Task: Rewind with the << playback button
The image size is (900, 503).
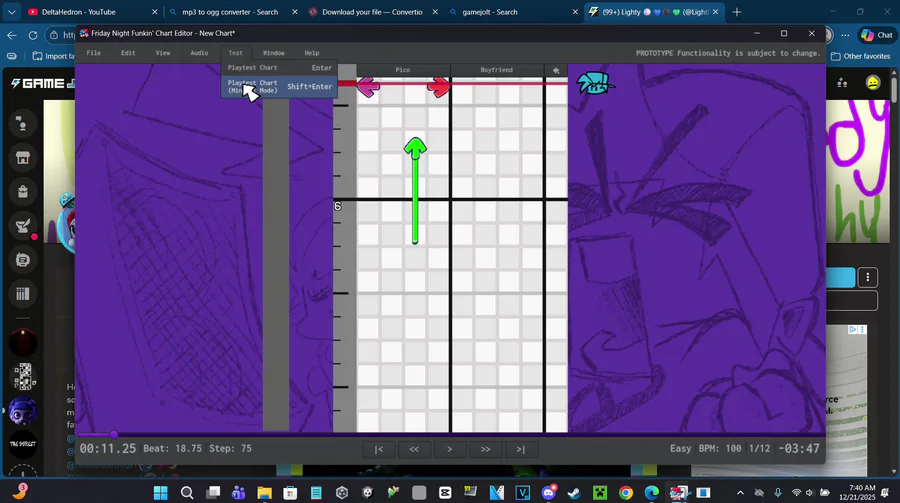Action: point(414,449)
